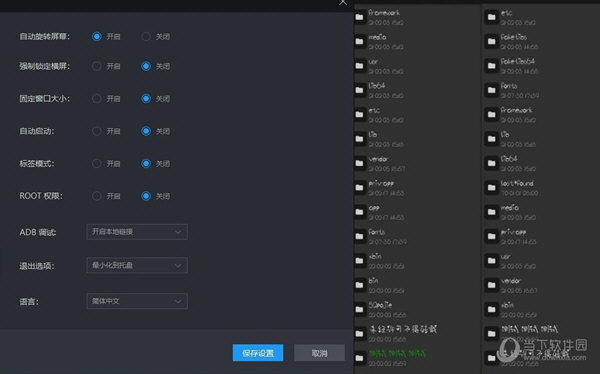Select the green-named folder in left pane

397,353
